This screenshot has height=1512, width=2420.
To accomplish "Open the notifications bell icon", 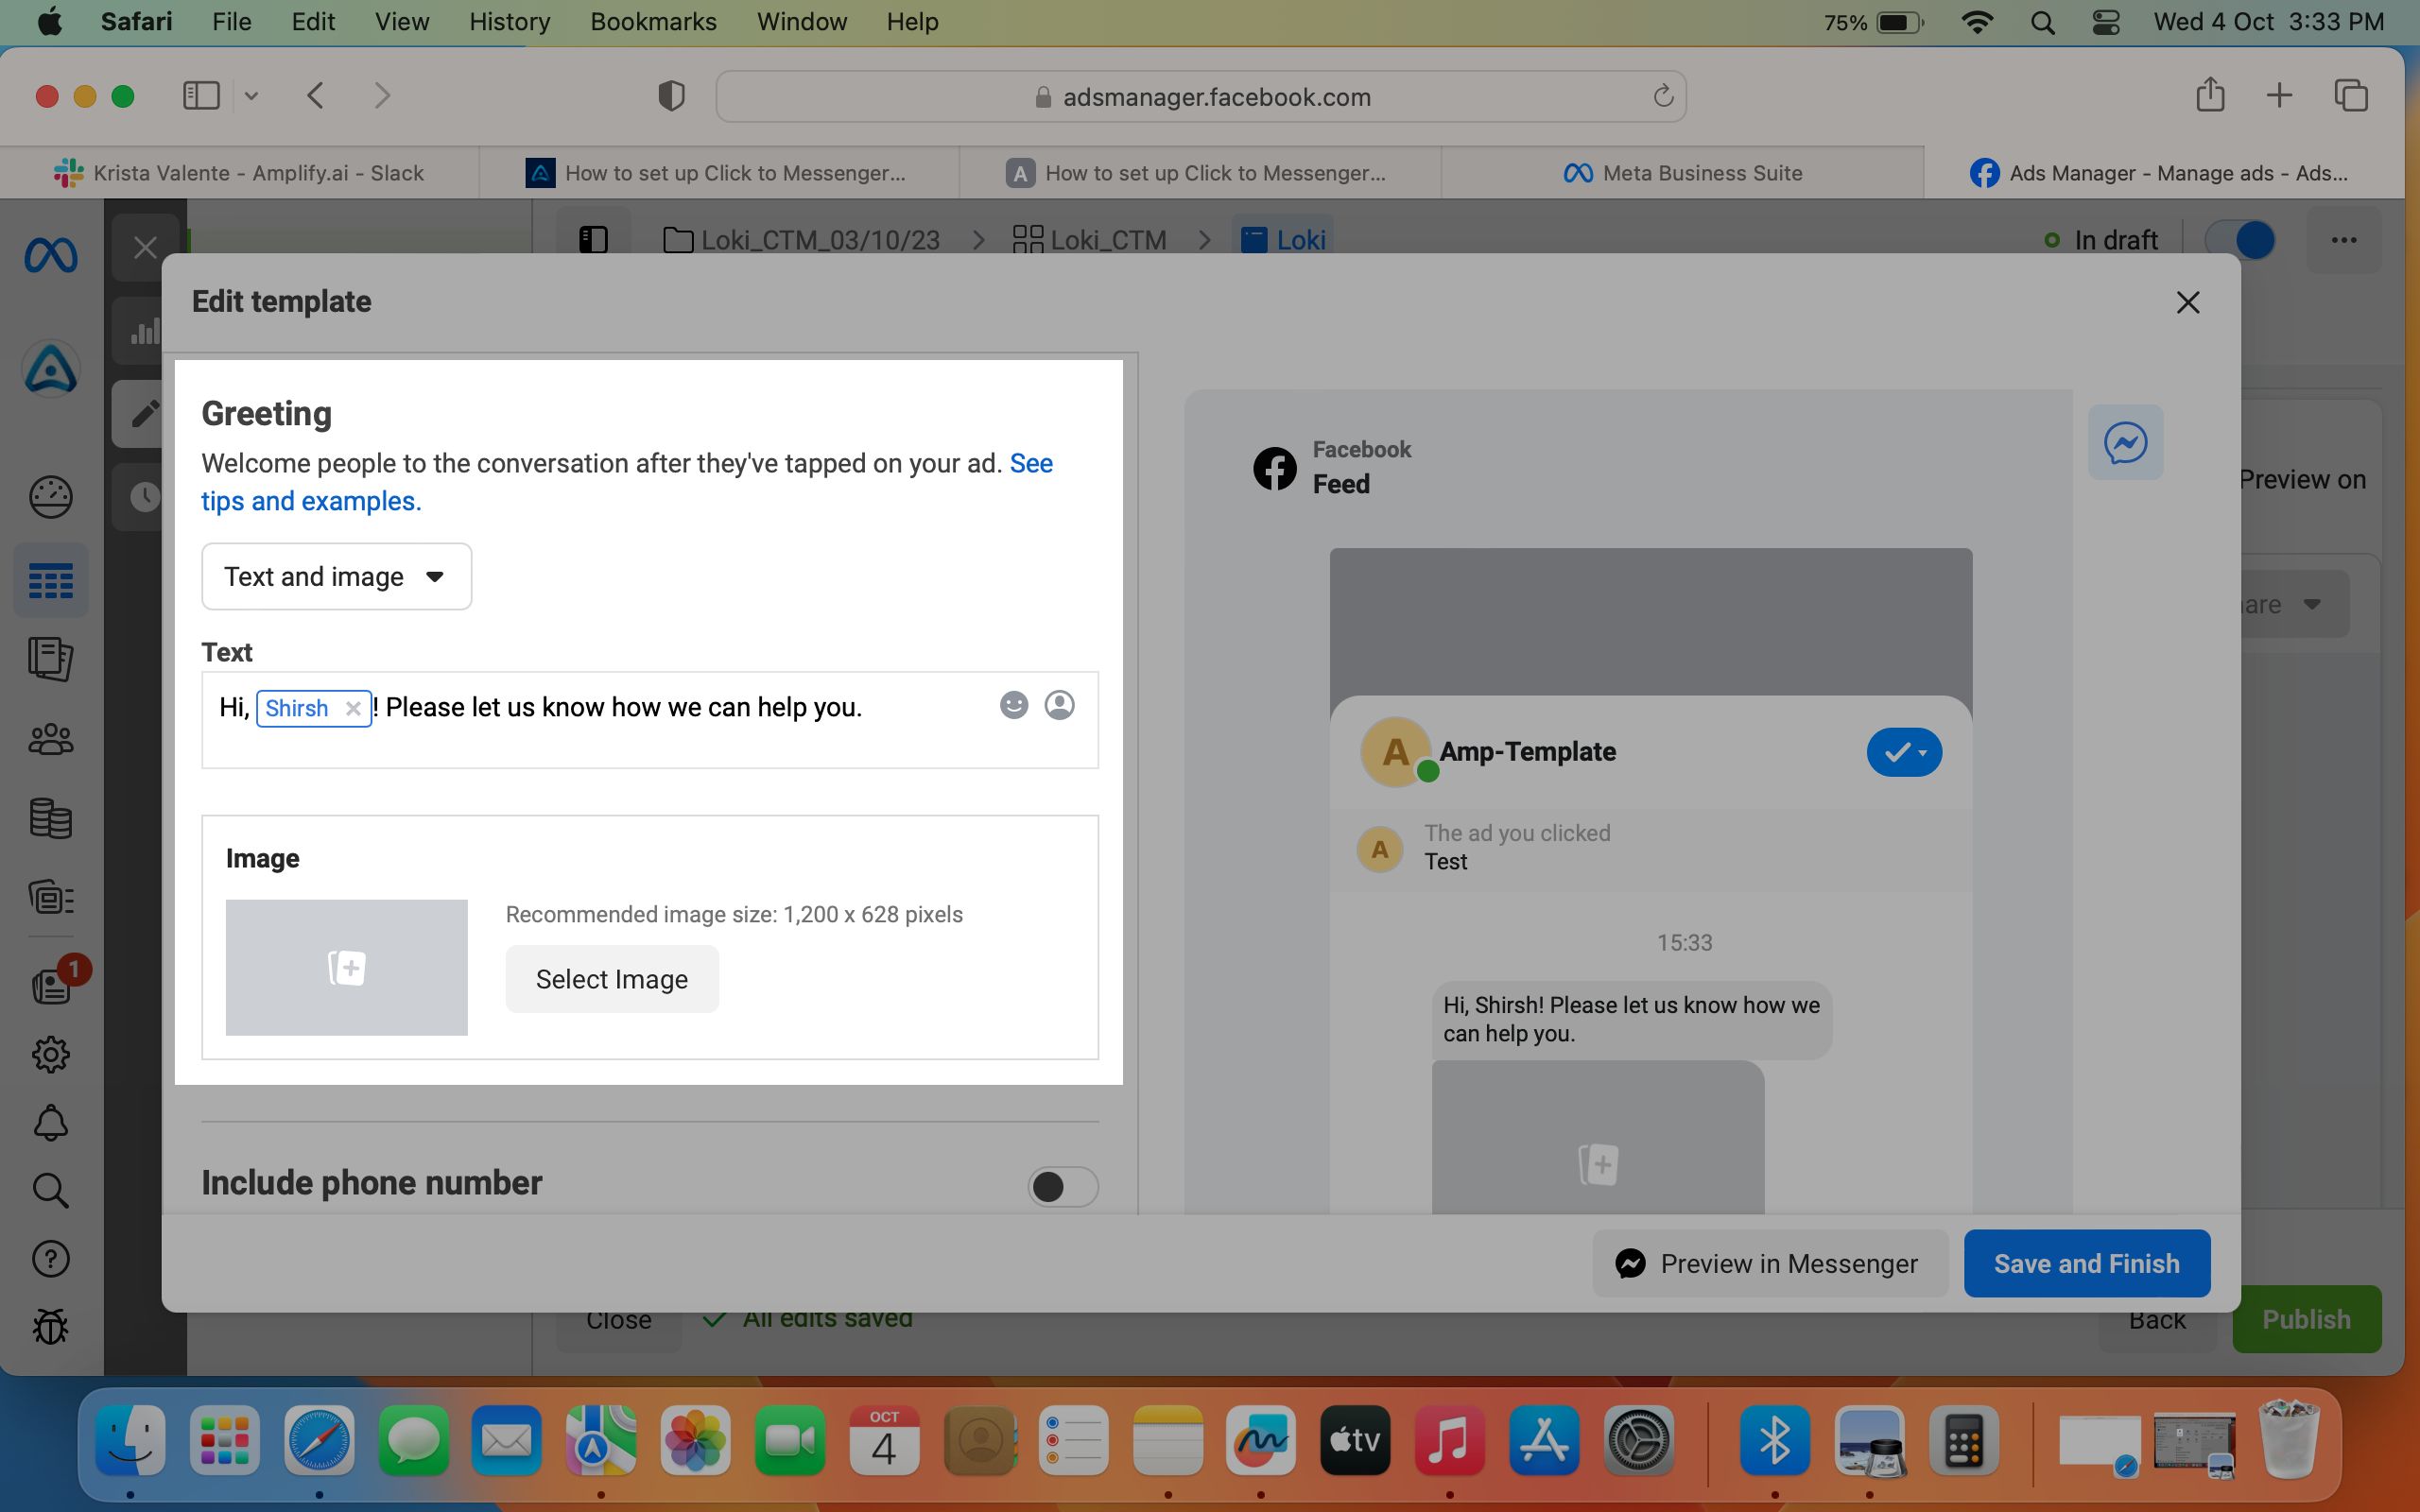I will point(51,1123).
